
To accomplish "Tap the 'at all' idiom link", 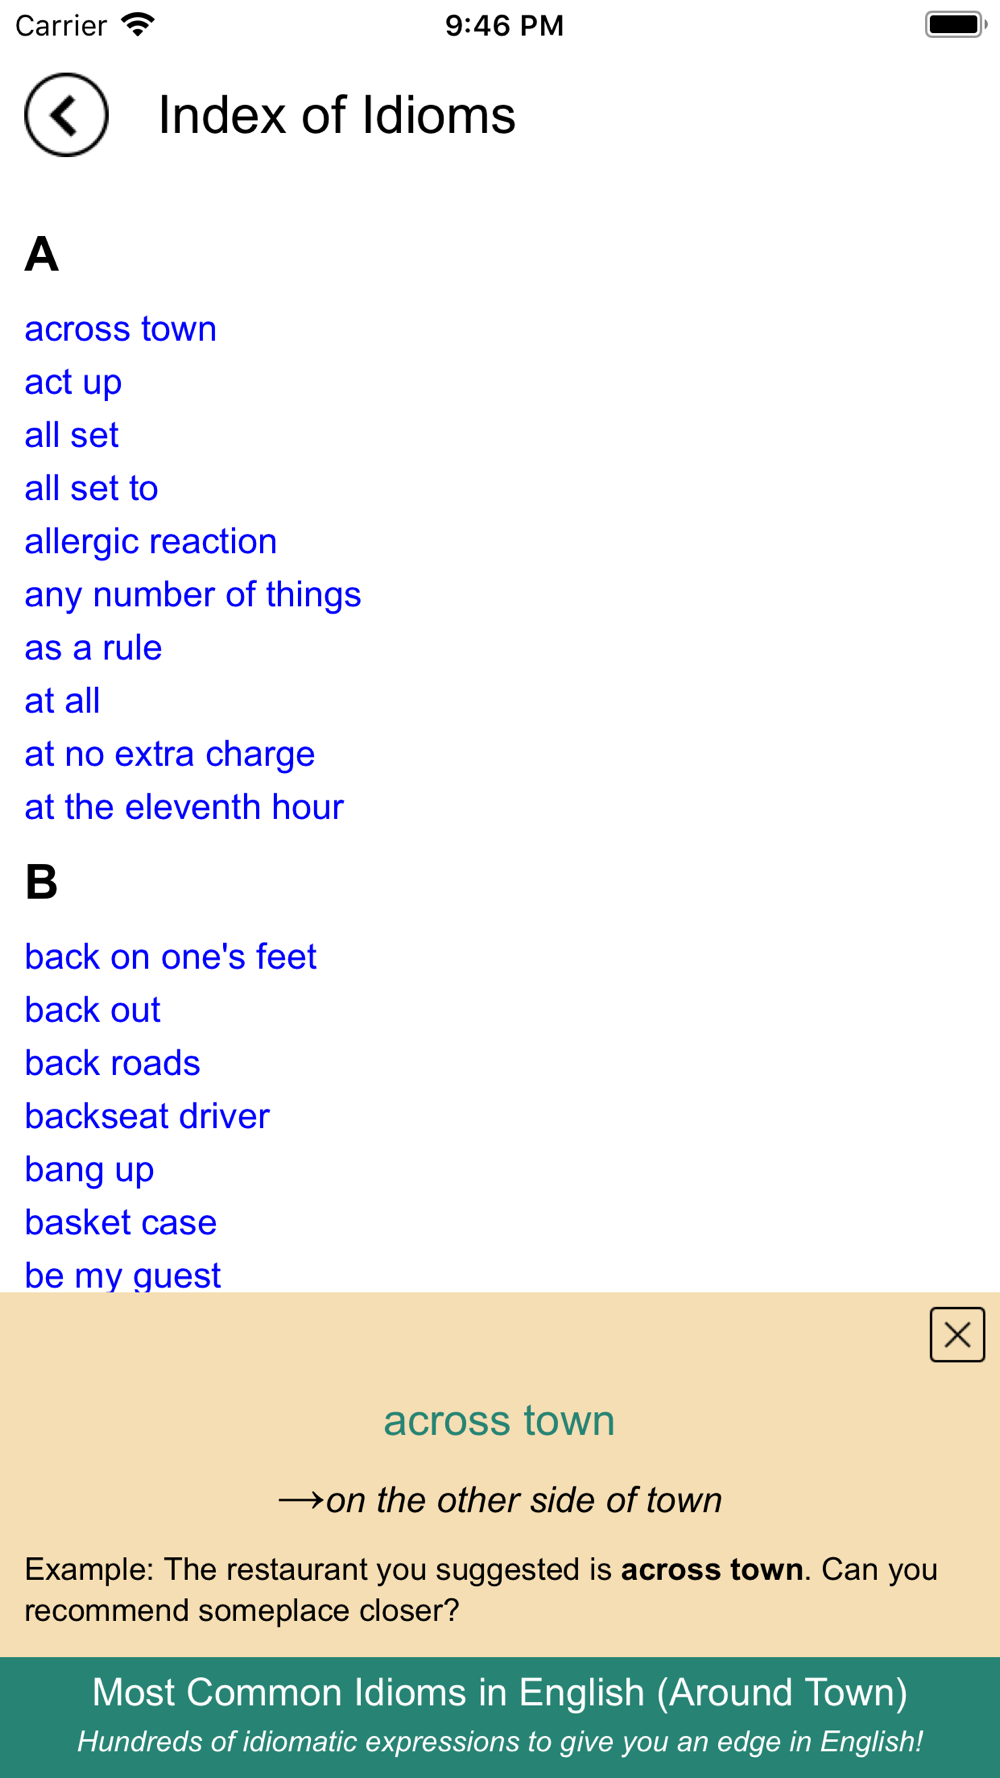I will point(62,700).
